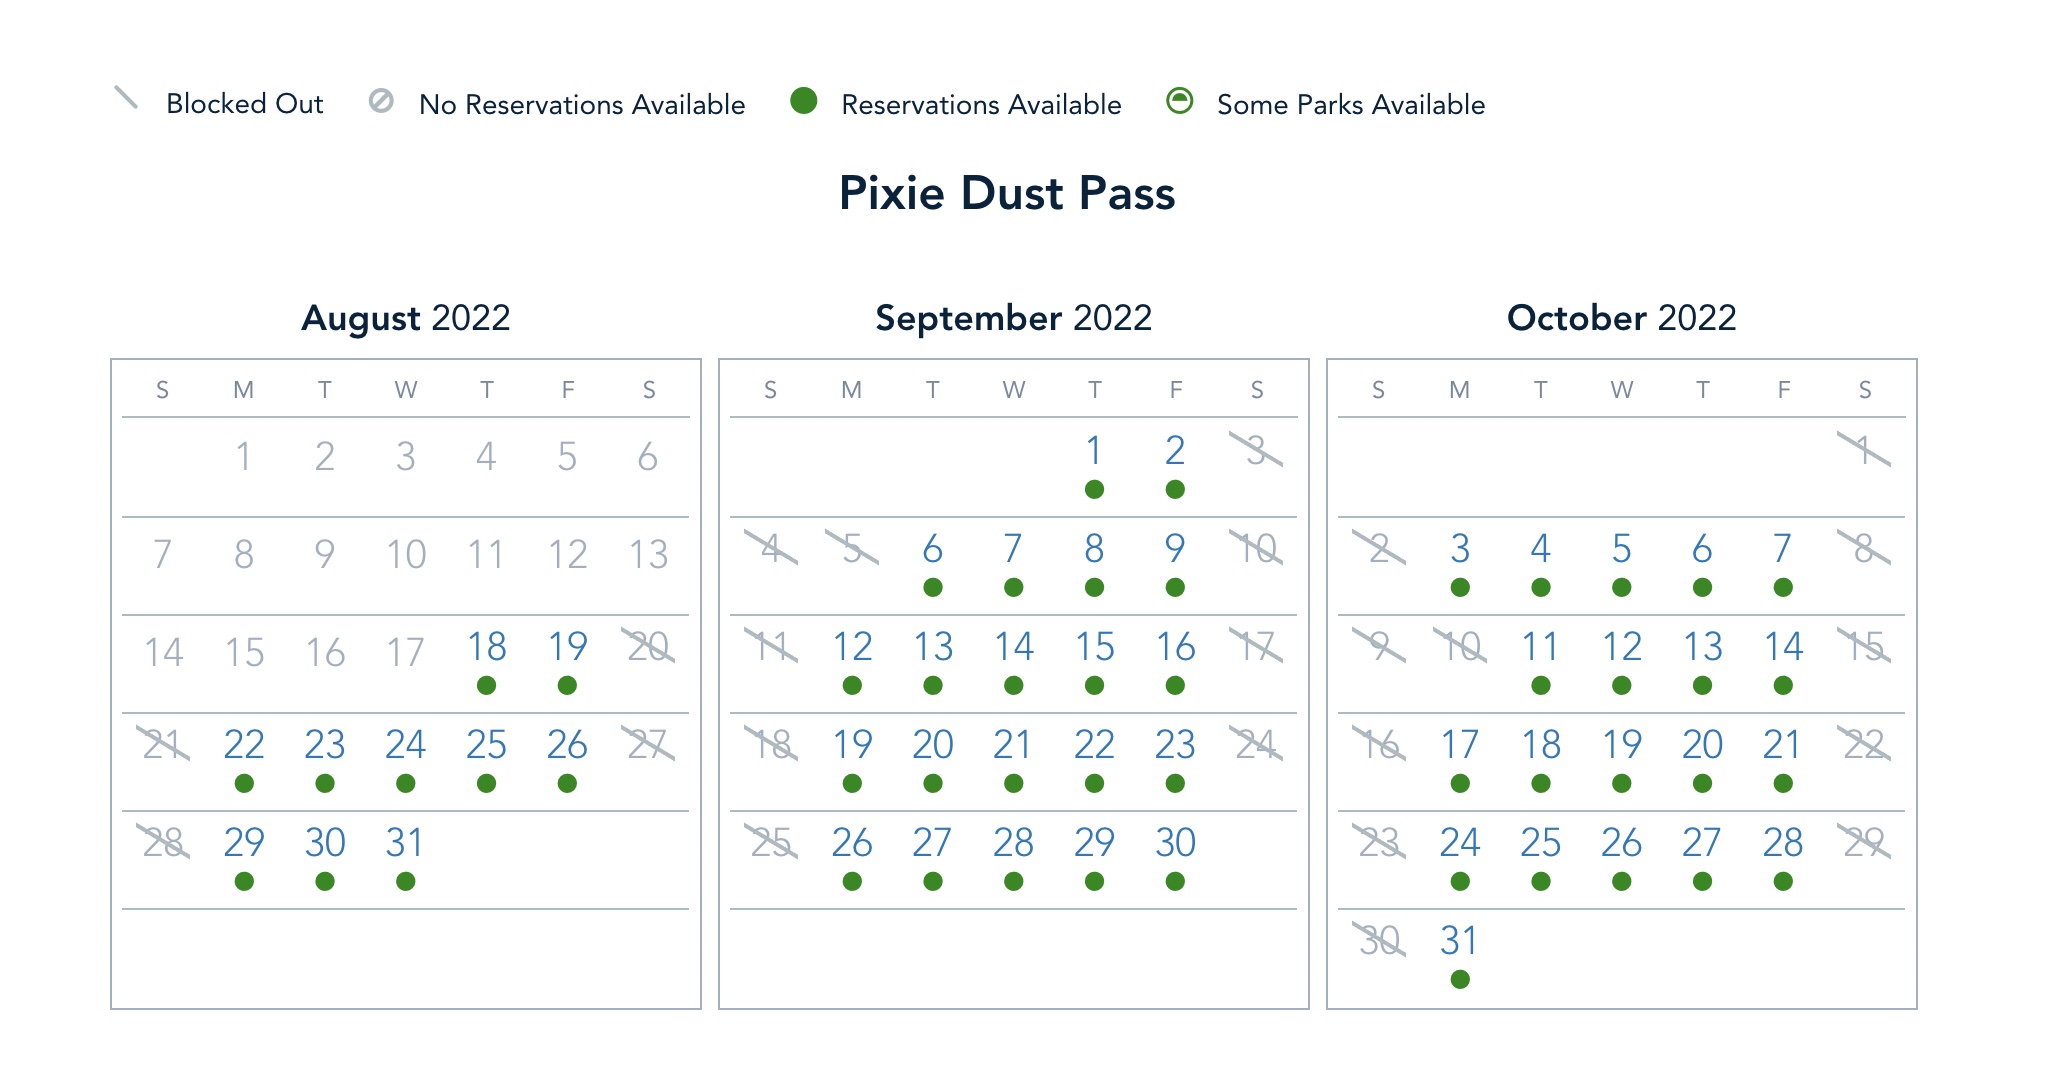This screenshot has width=2062, height=1090.
Task: Click blocked-out September 3
Action: point(1256,451)
